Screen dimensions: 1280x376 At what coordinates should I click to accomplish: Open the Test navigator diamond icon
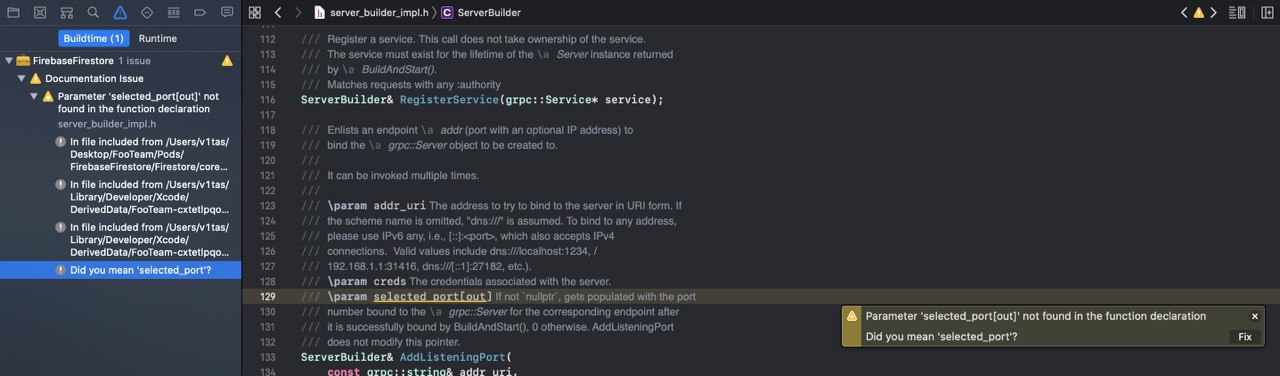pos(147,13)
